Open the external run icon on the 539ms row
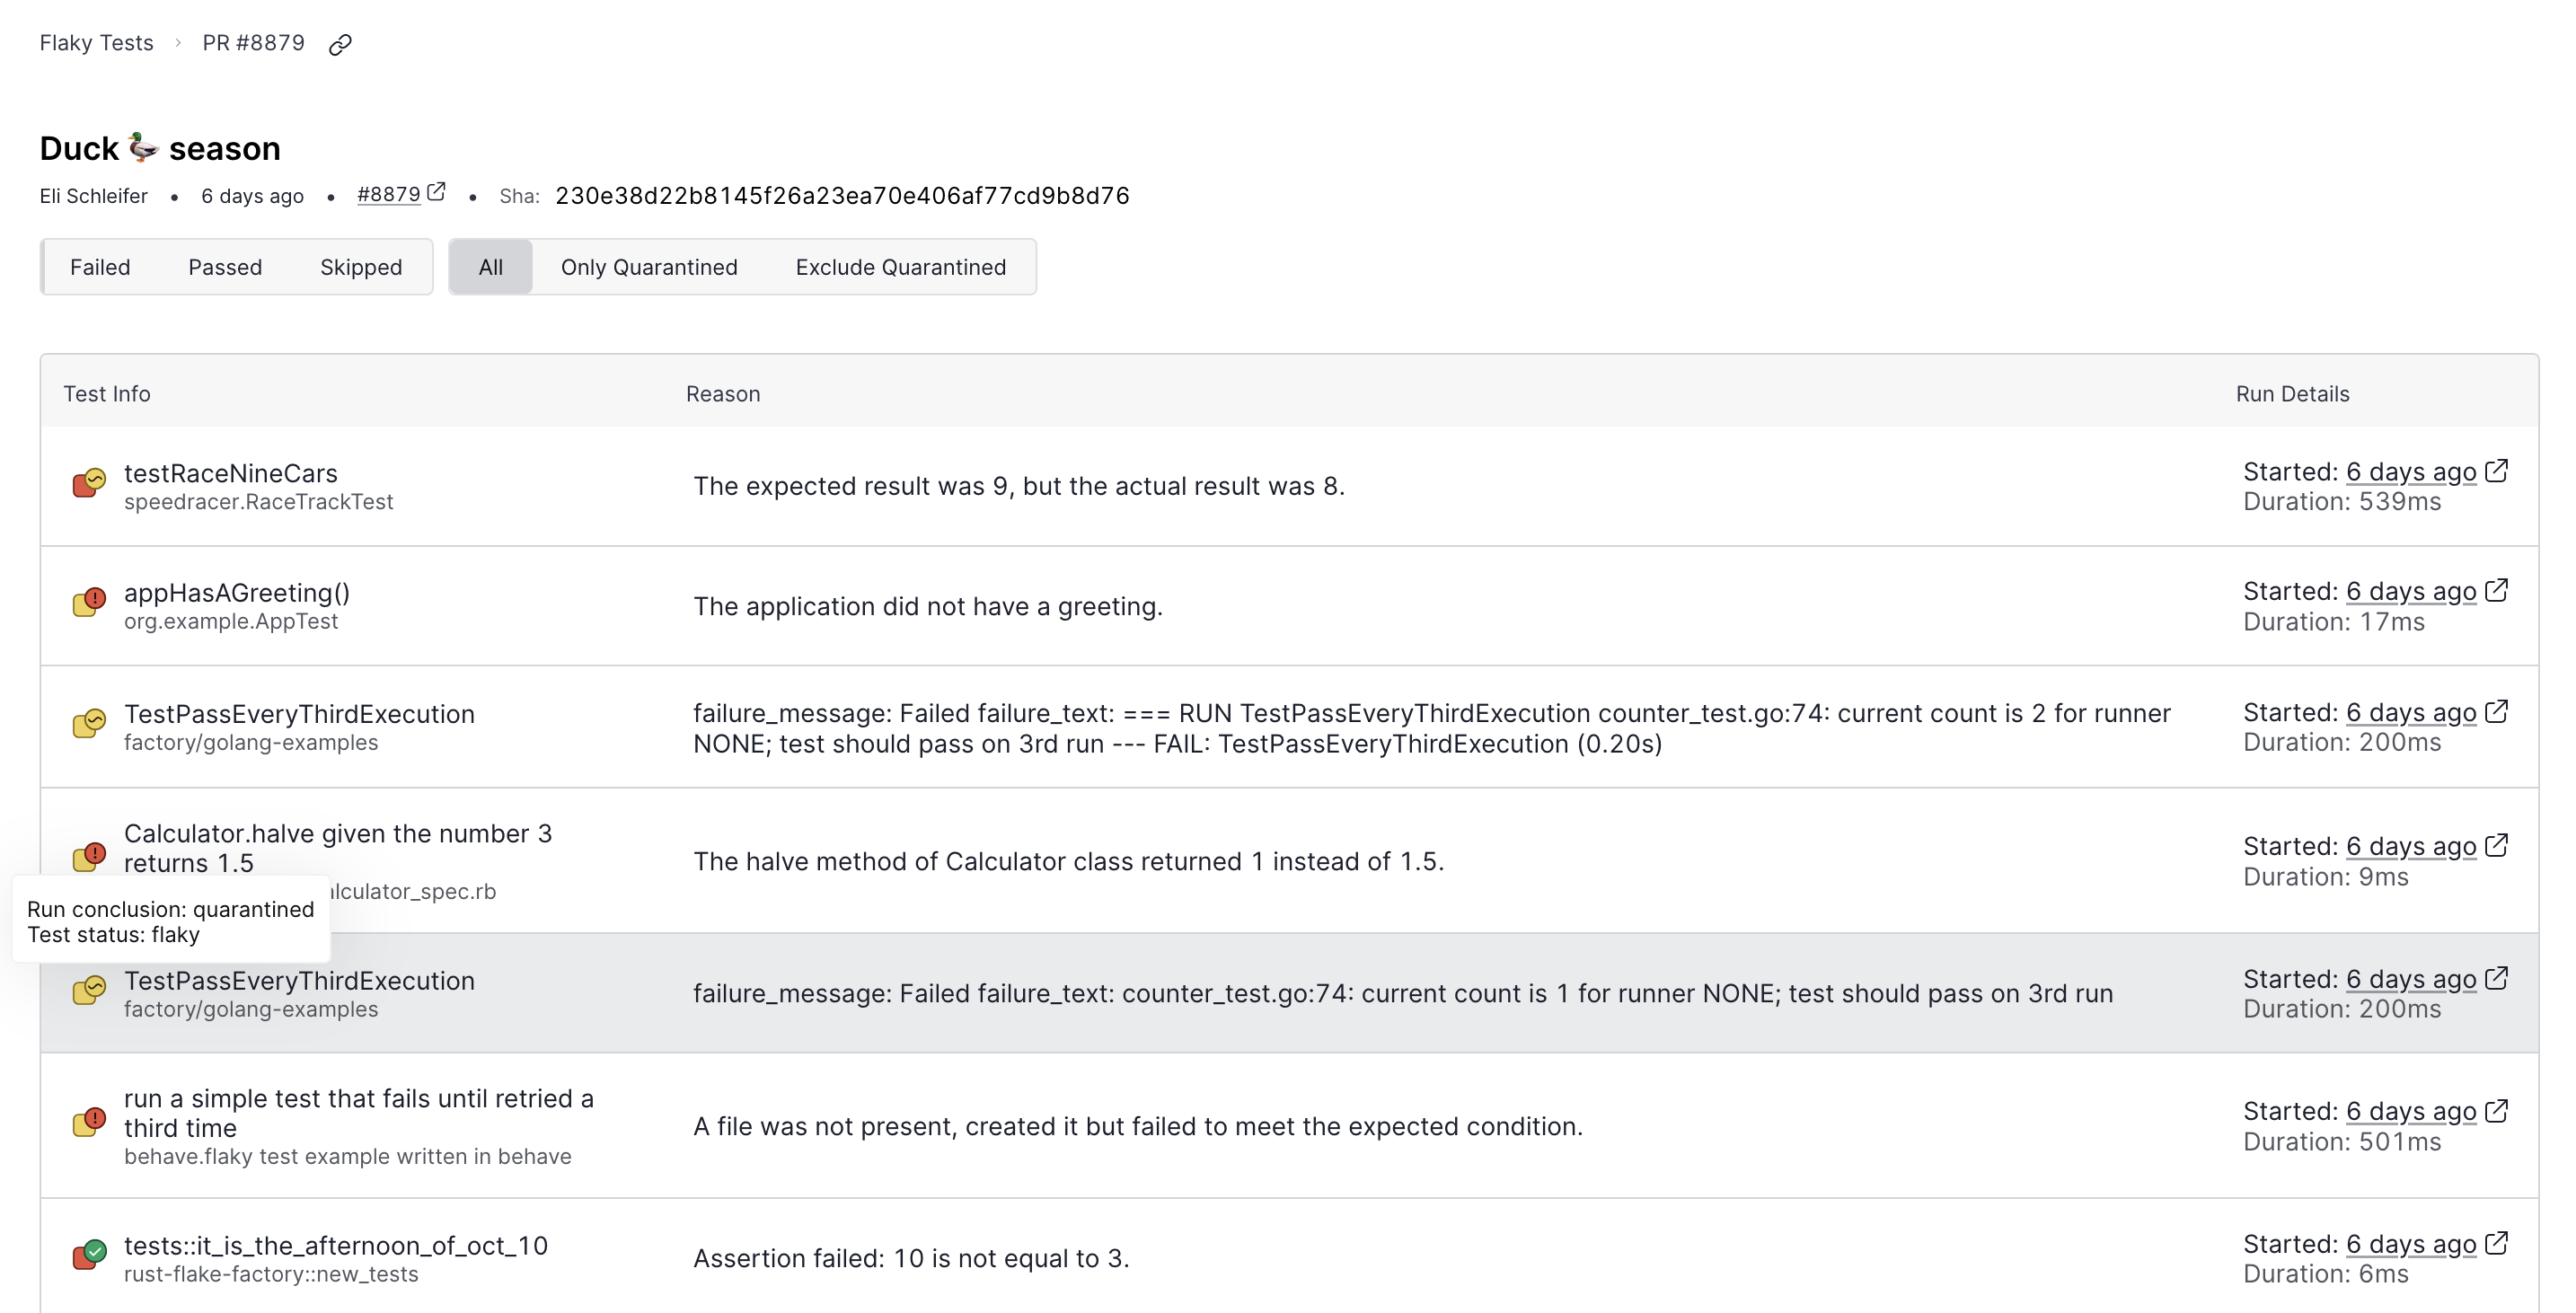The image size is (2576, 1313). click(x=2496, y=470)
